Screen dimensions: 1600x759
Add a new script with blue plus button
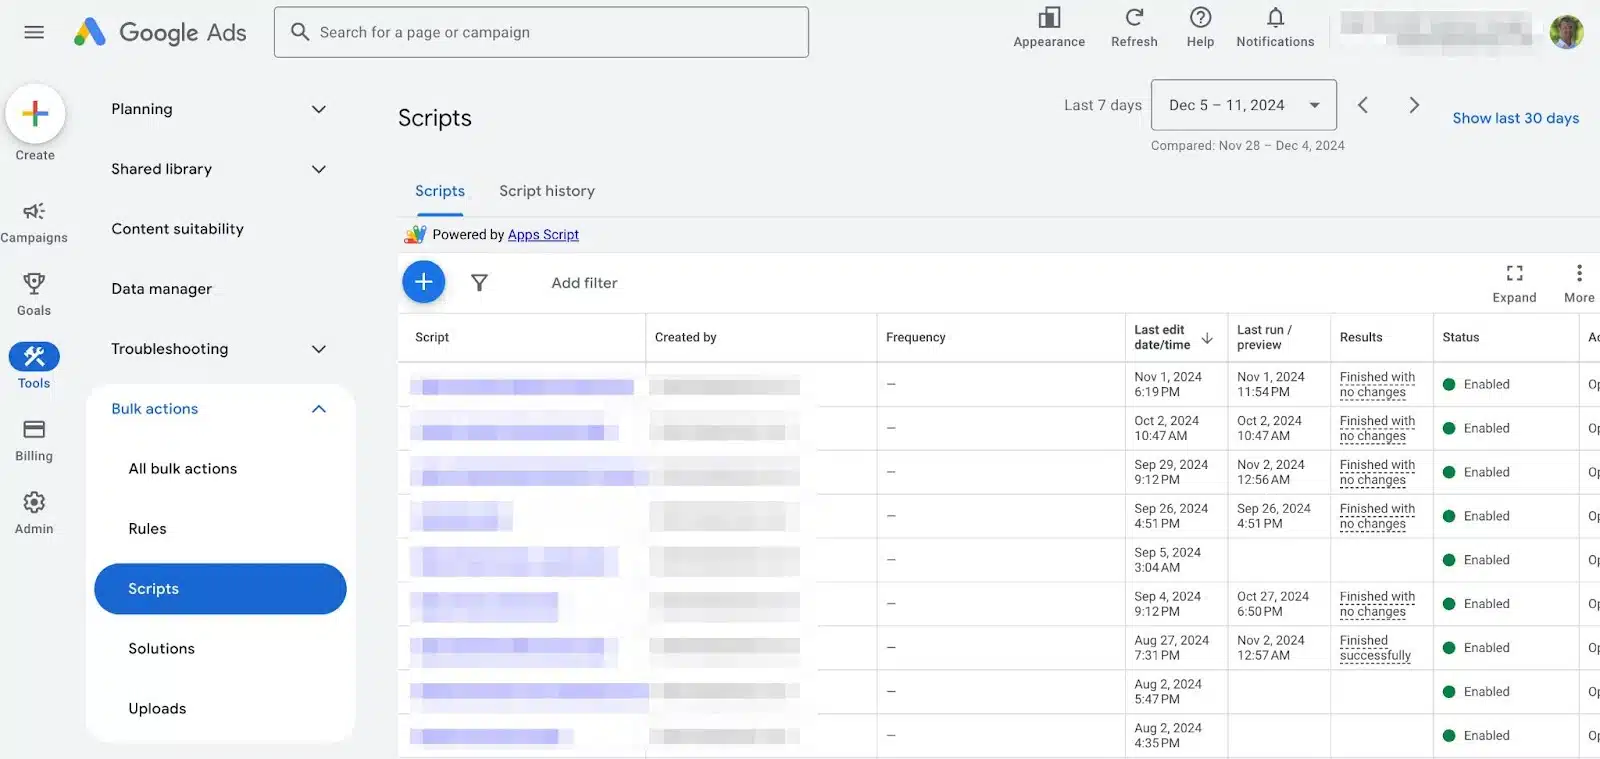pos(424,282)
